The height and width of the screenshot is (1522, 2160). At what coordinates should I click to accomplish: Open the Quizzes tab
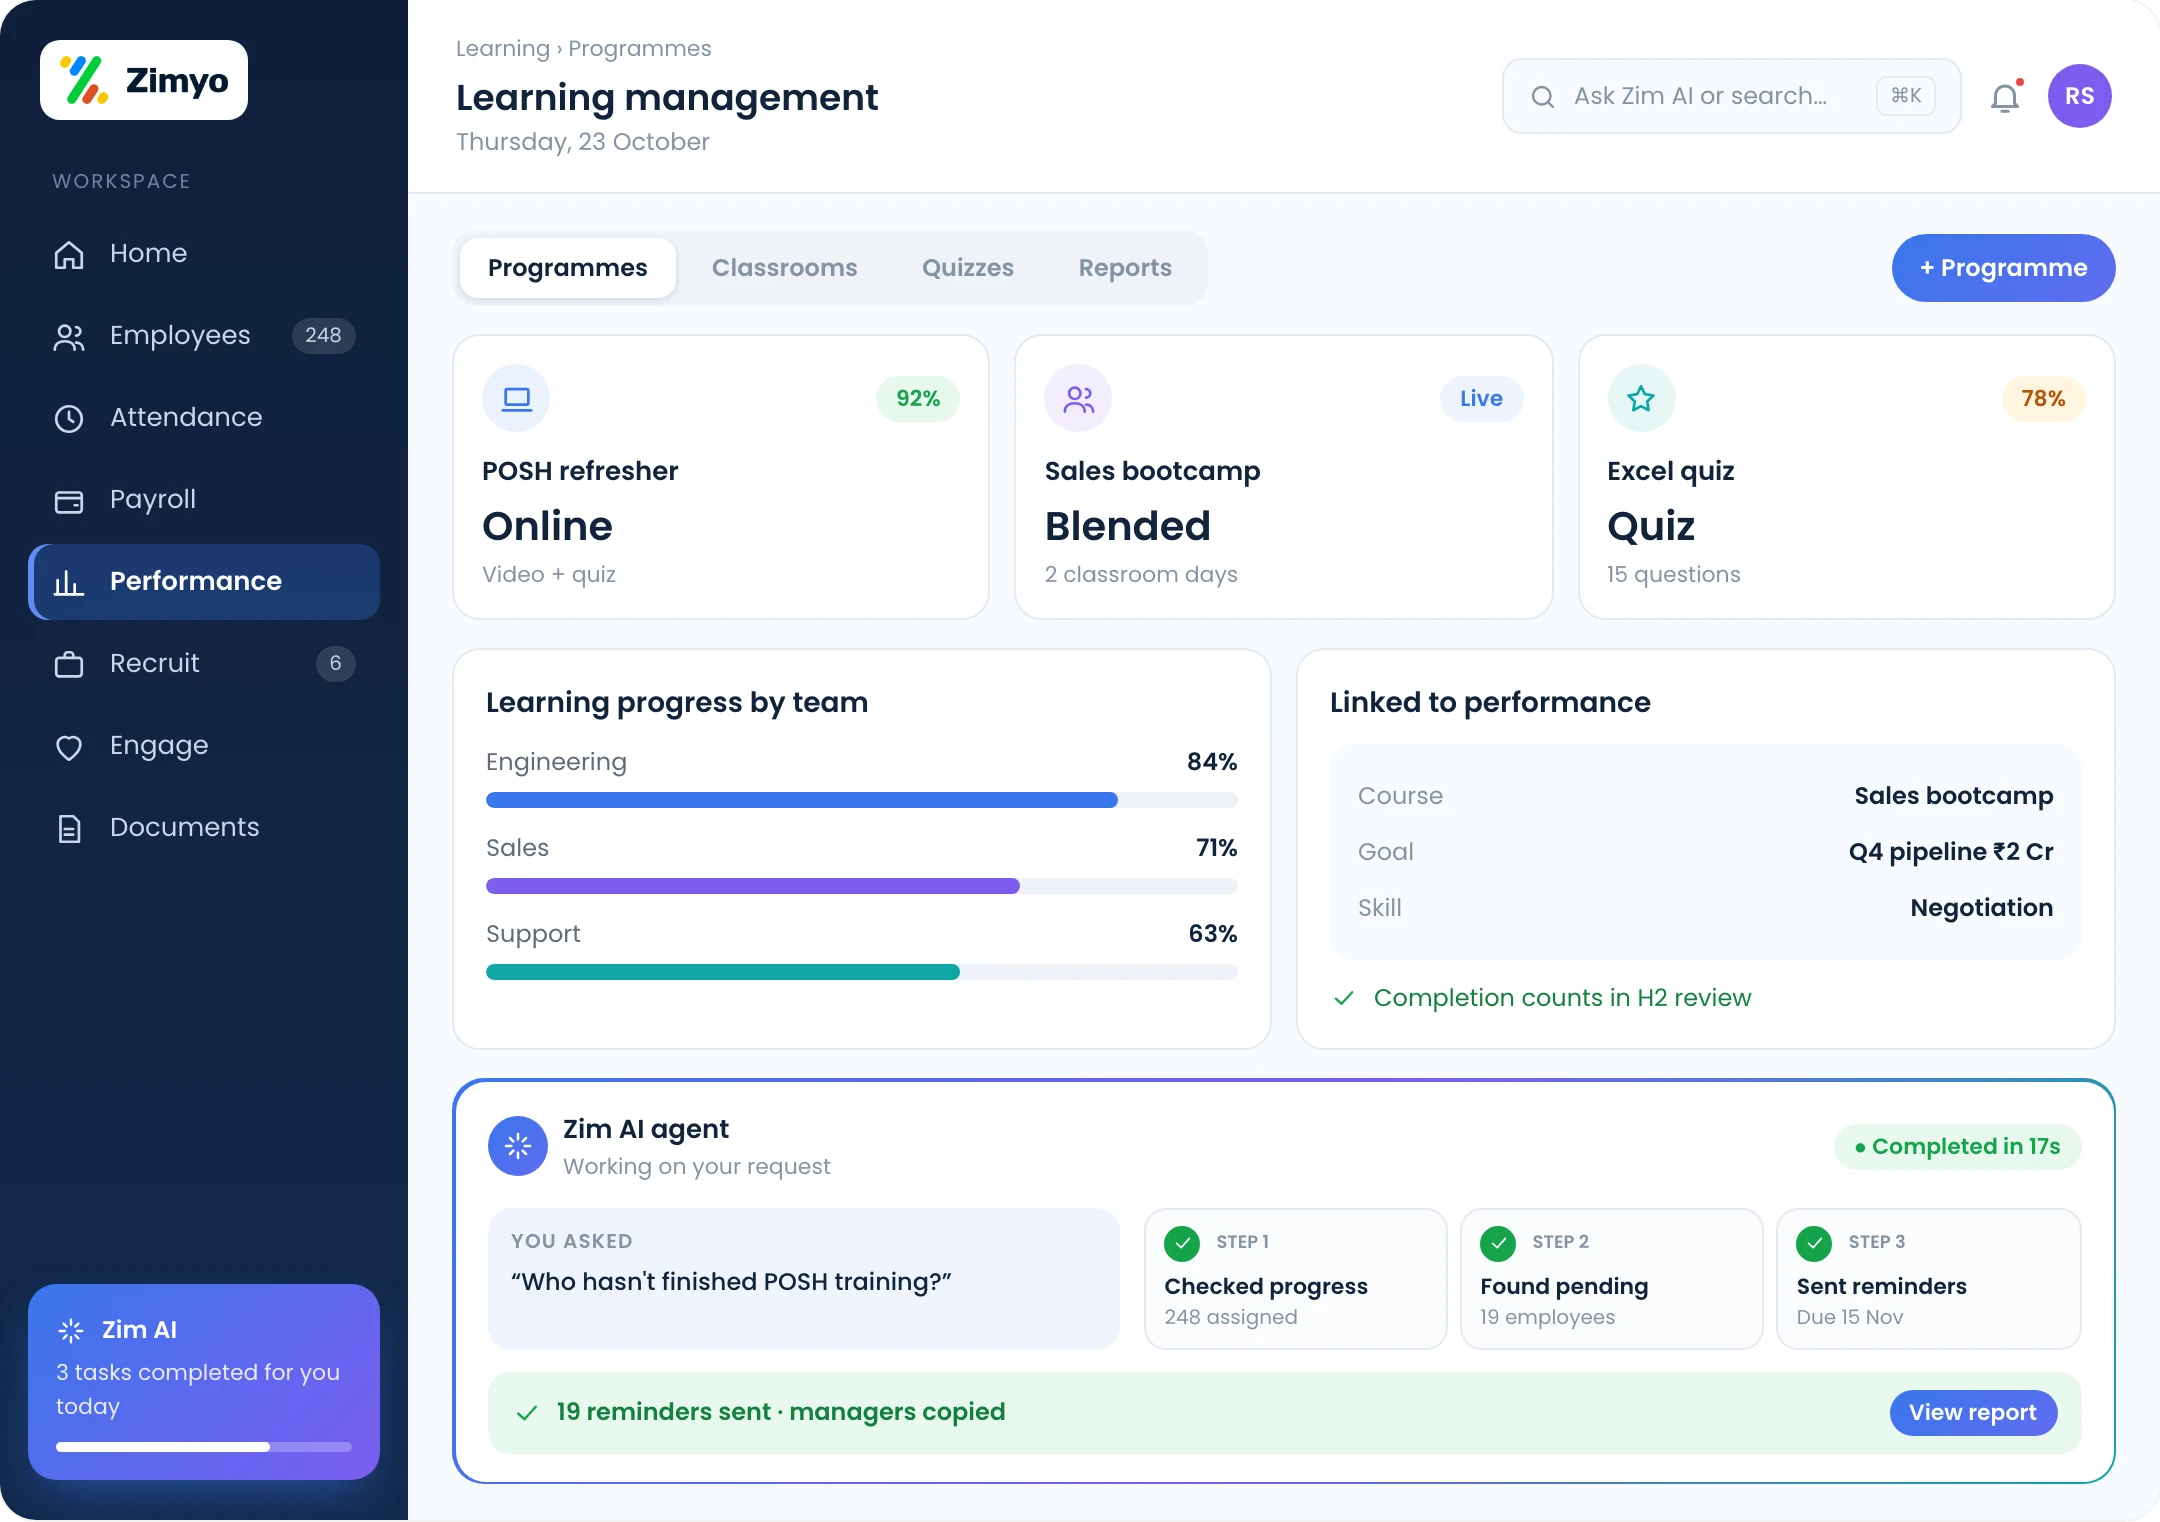click(x=968, y=268)
